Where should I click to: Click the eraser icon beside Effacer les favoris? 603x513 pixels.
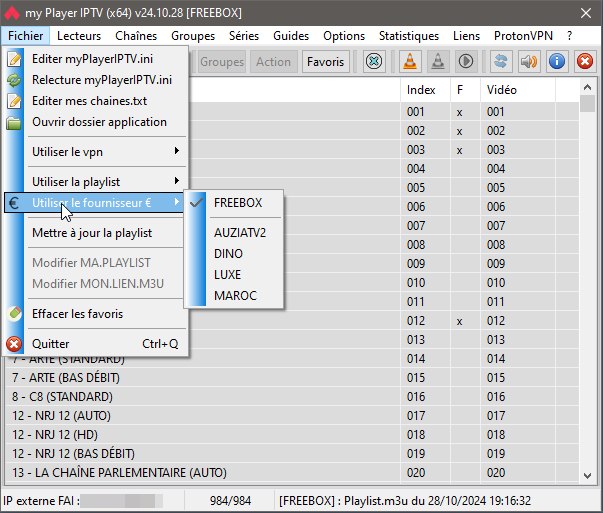(15, 314)
